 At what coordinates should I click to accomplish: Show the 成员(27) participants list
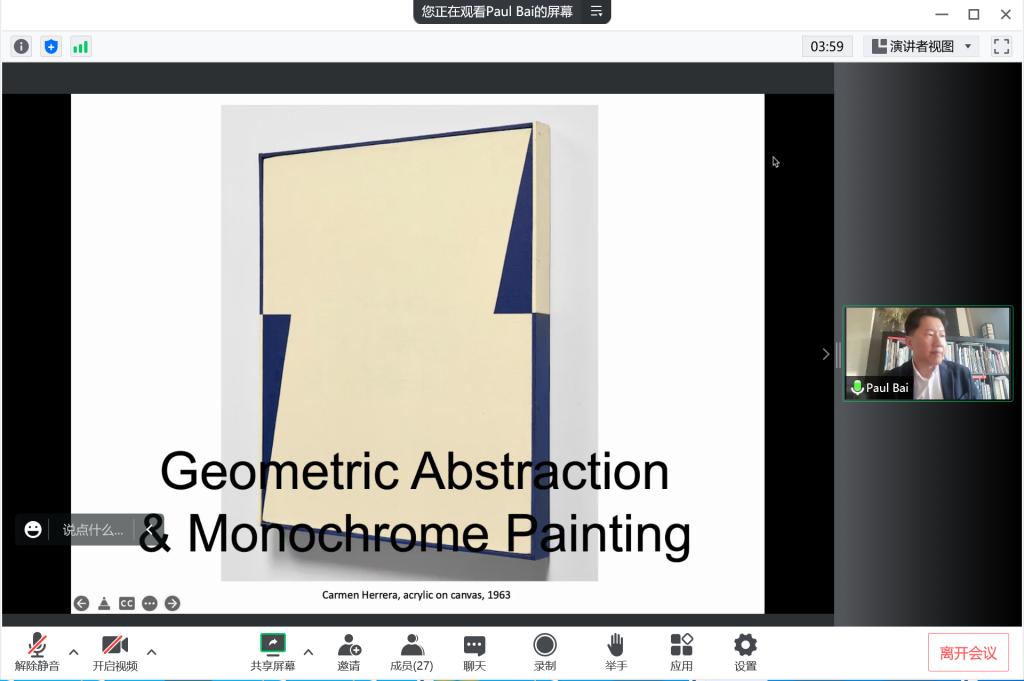[x=411, y=652]
